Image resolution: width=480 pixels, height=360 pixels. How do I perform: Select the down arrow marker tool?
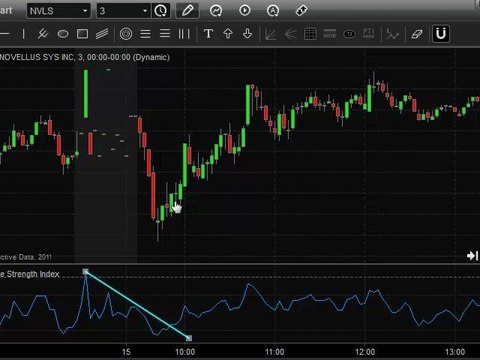247,34
